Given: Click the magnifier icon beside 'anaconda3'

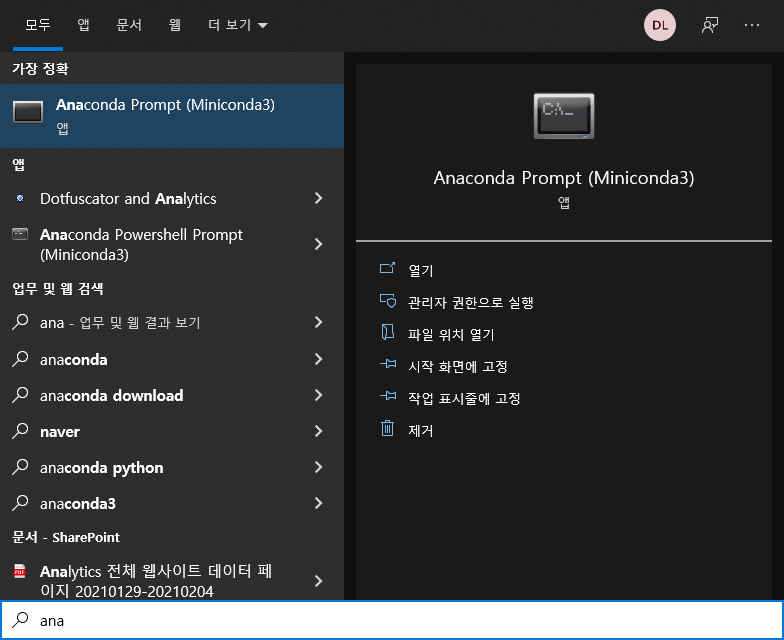Looking at the screenshot, I should (20, 502).
